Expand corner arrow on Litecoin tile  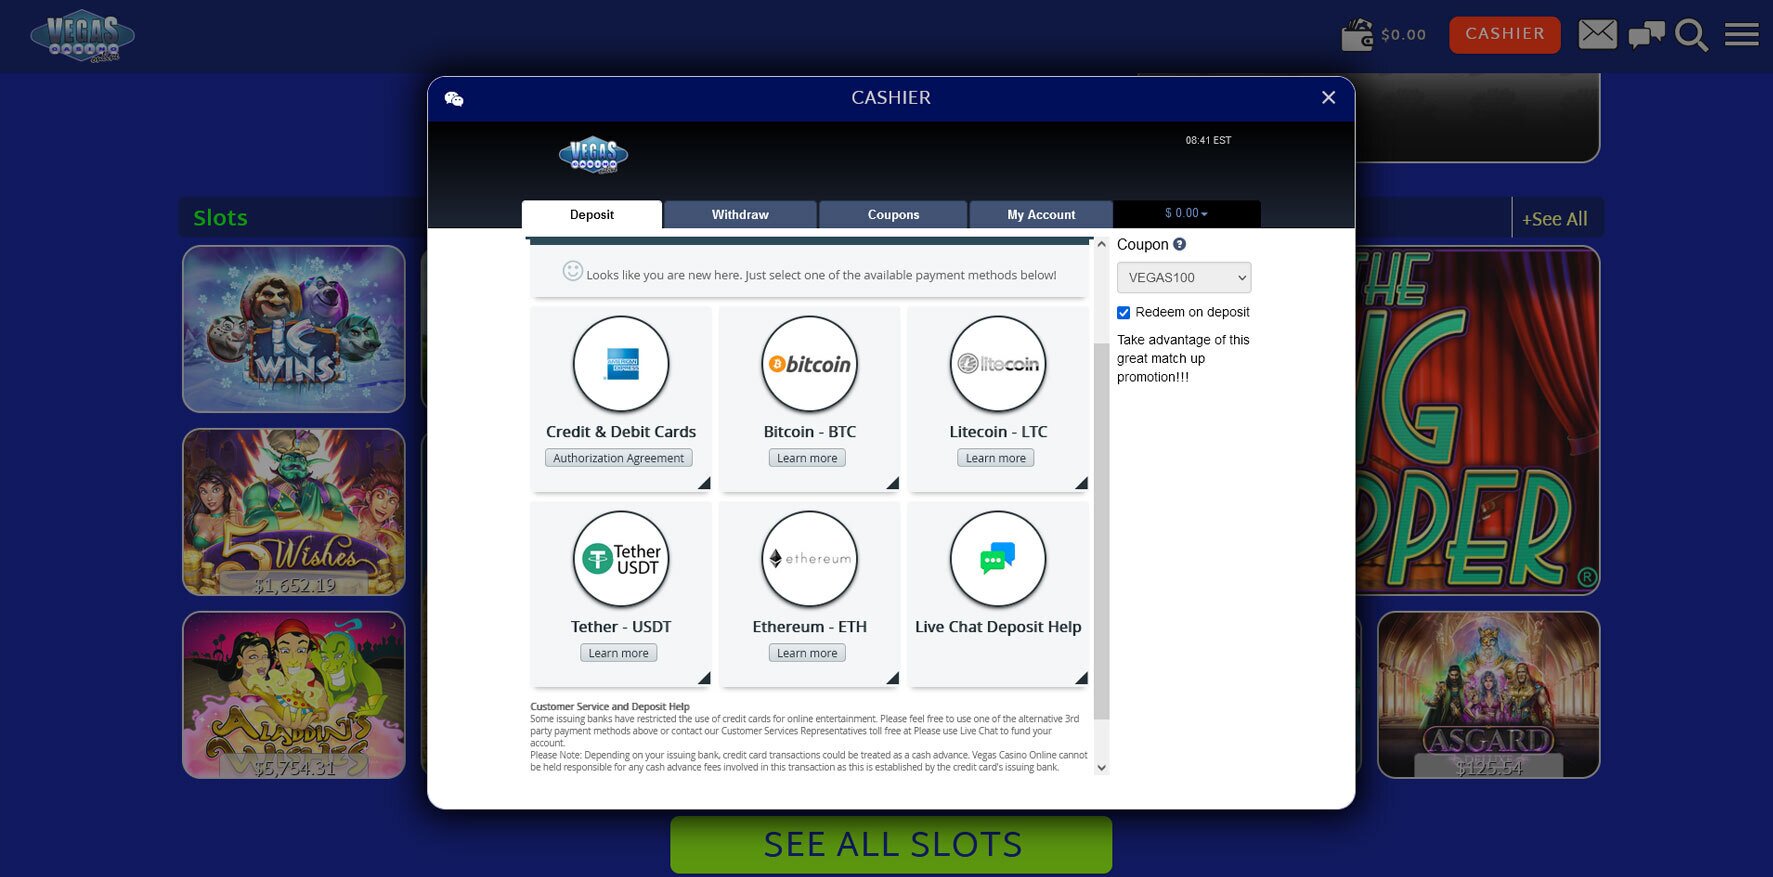[x=1082, y=484]
